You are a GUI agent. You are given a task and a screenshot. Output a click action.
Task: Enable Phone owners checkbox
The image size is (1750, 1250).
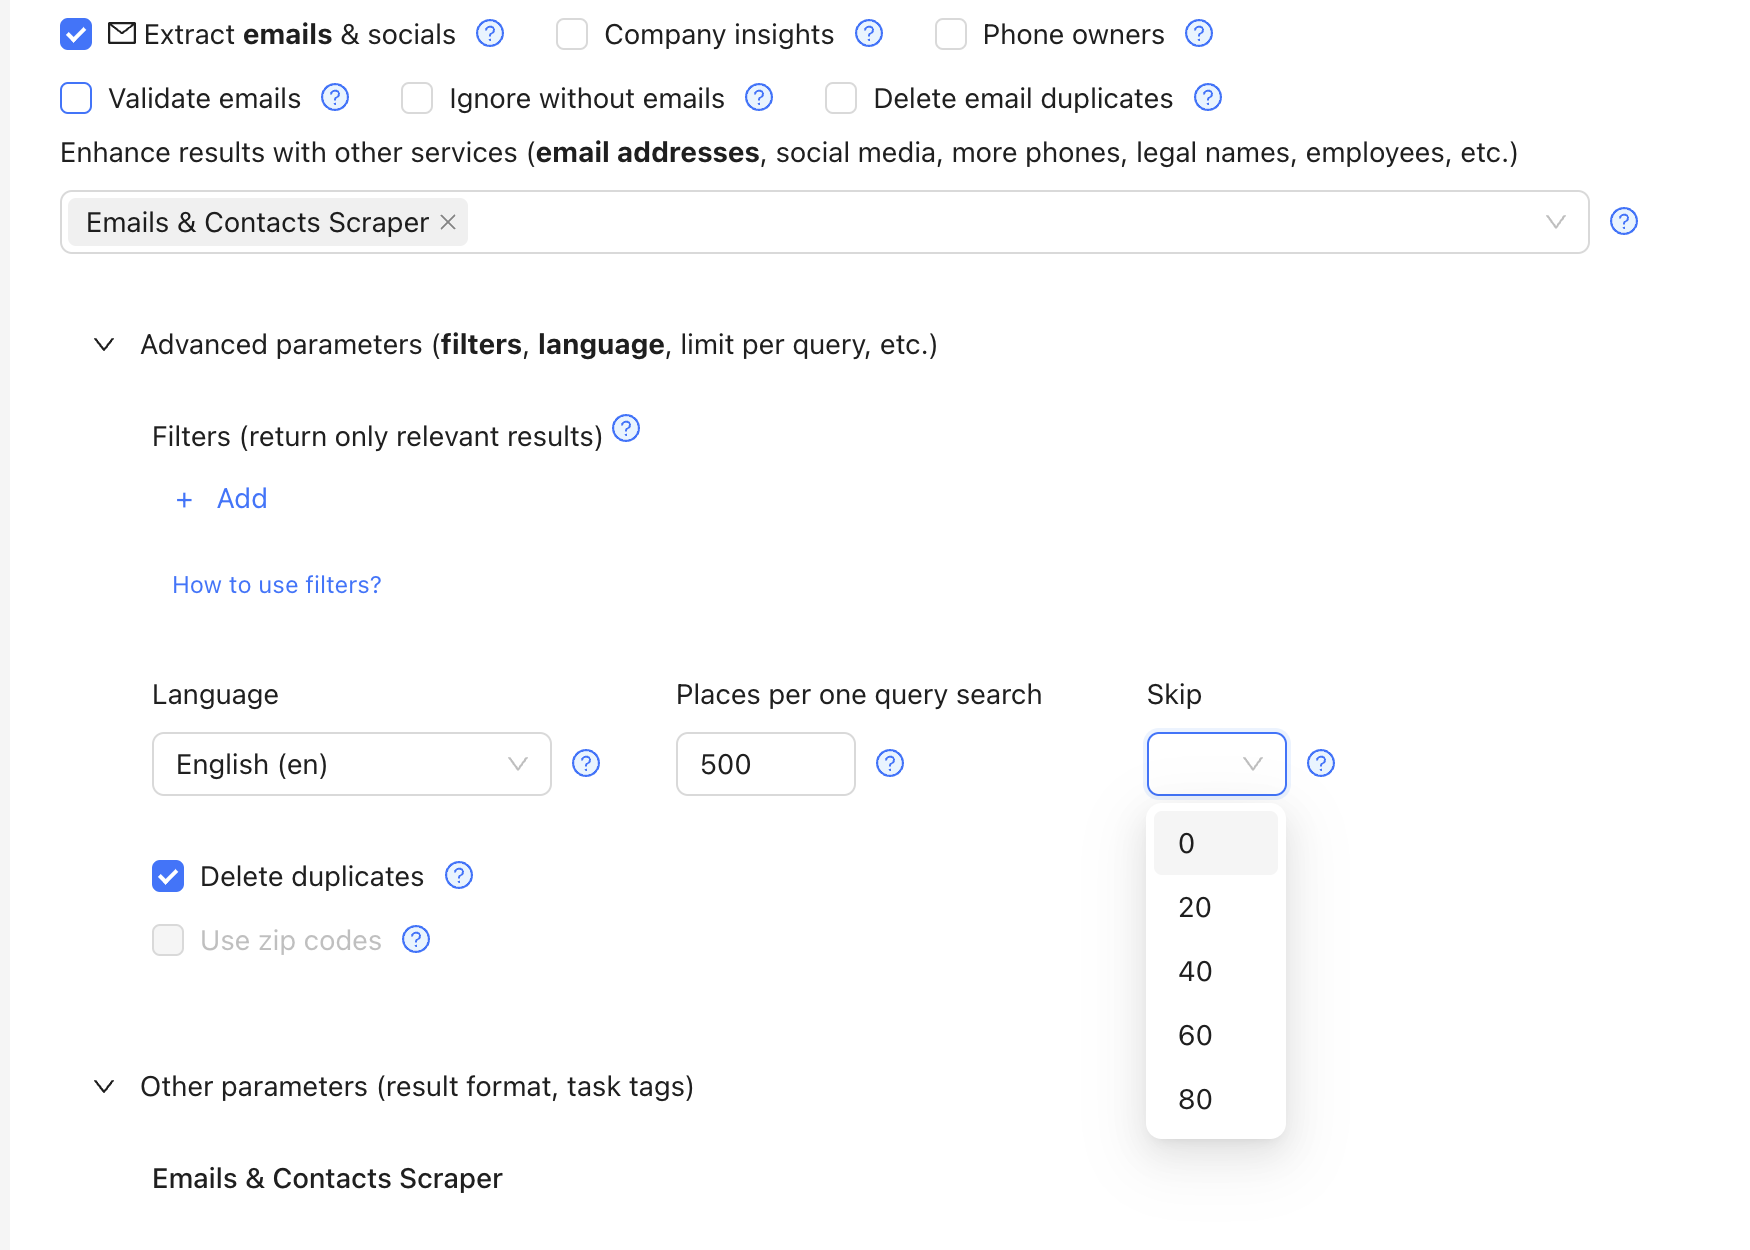(951, 34)
